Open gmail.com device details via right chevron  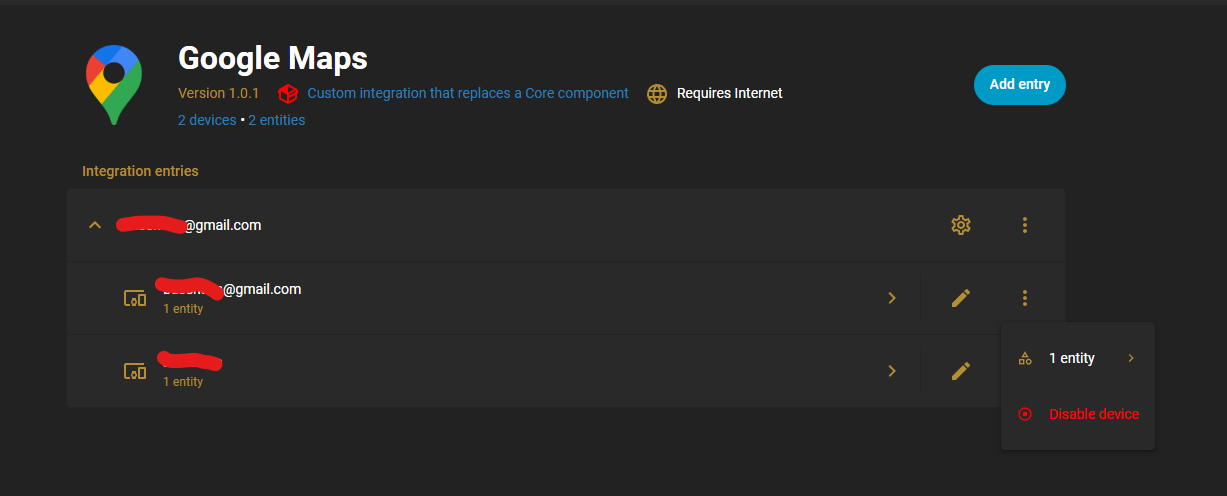click(892, 298)
